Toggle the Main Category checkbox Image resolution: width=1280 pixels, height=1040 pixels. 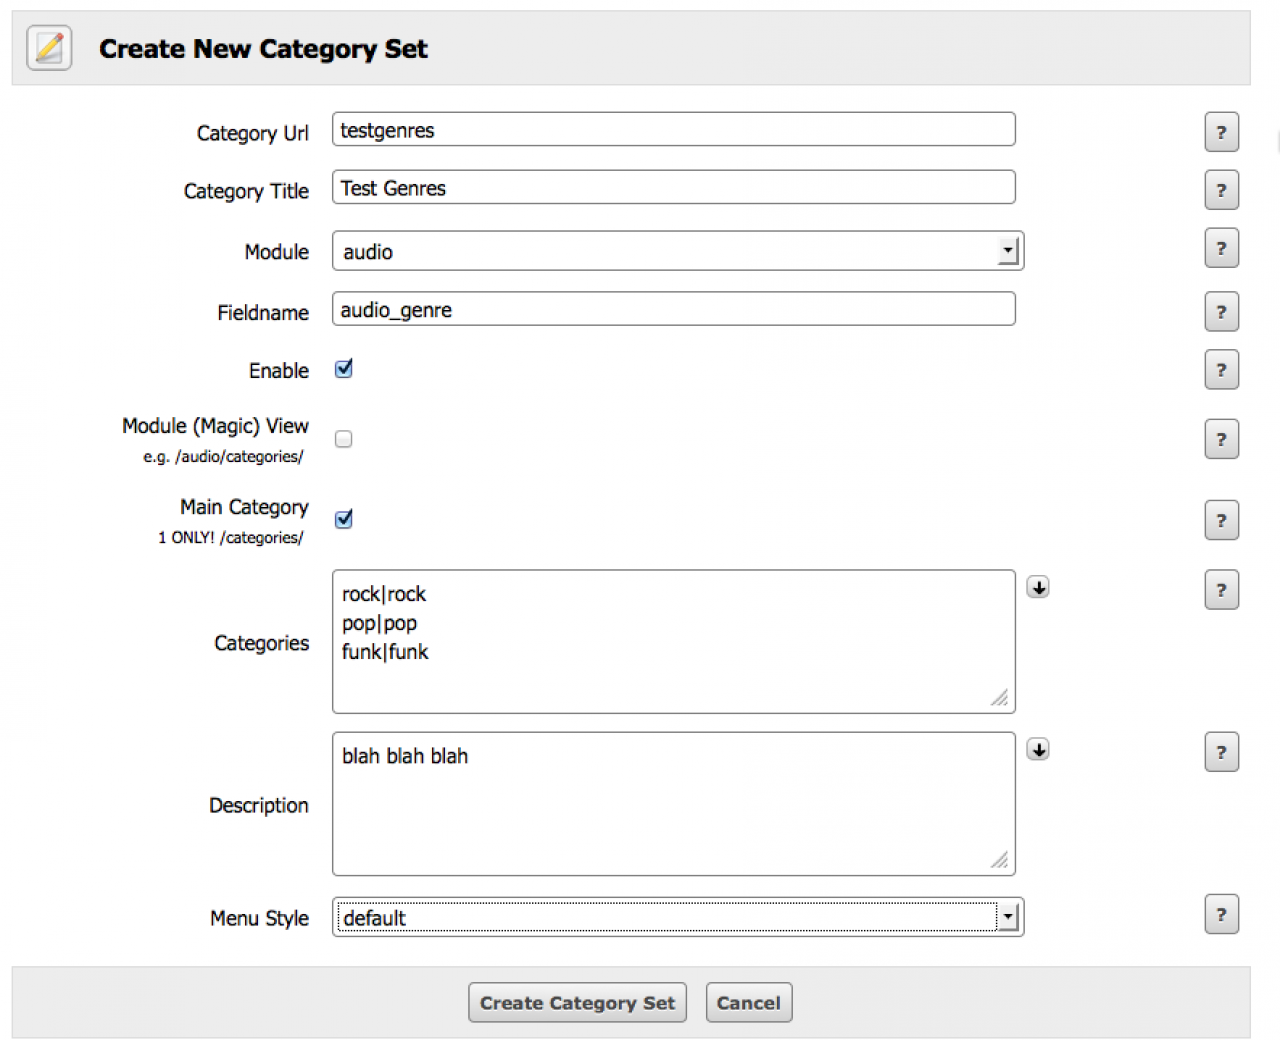(x=344, y=519)
